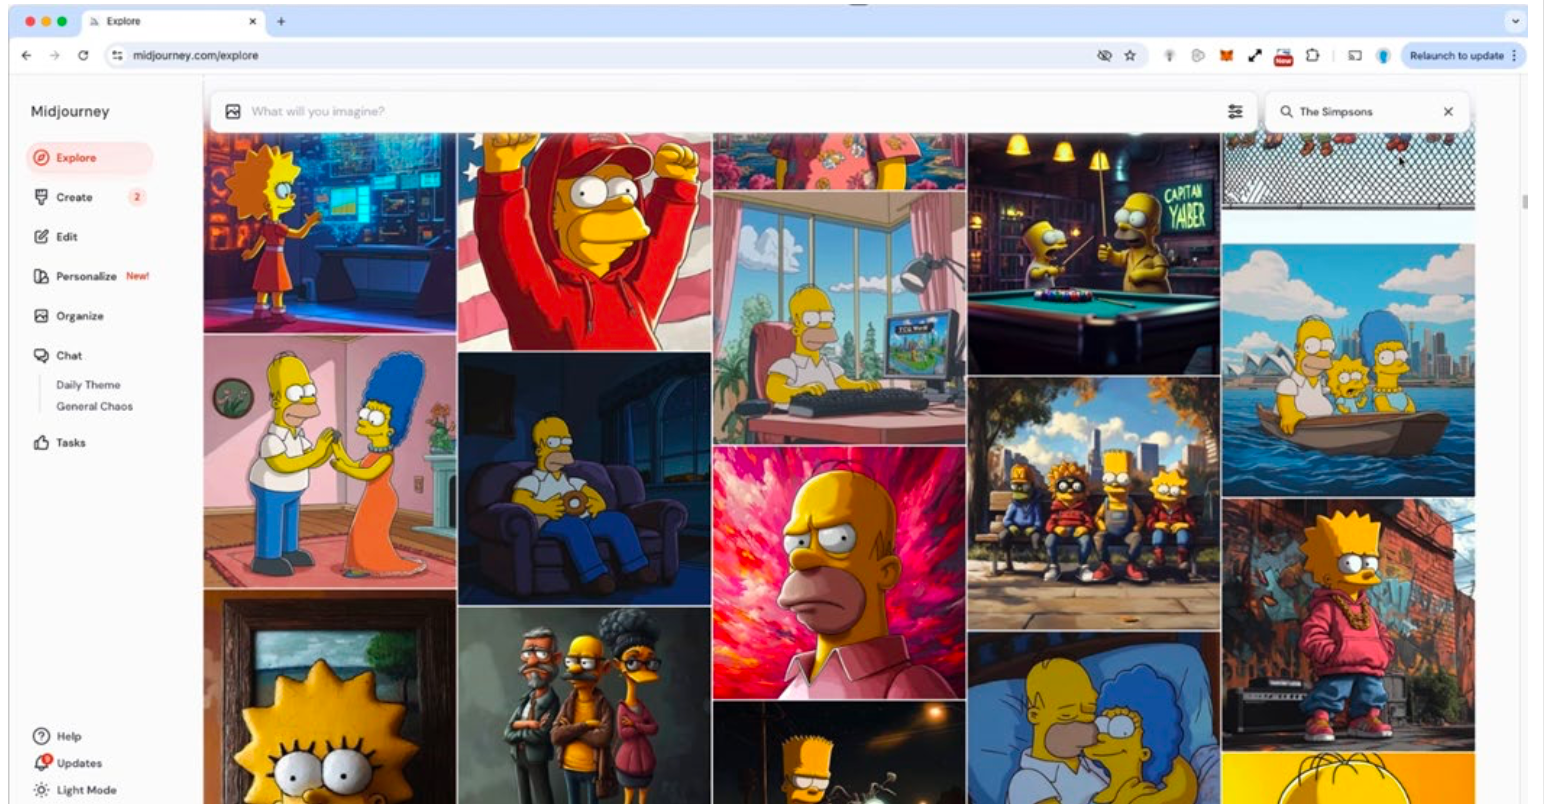1544x804 pixels.
Task: Open the Explore page in sidebar
Action: (89, 158)
